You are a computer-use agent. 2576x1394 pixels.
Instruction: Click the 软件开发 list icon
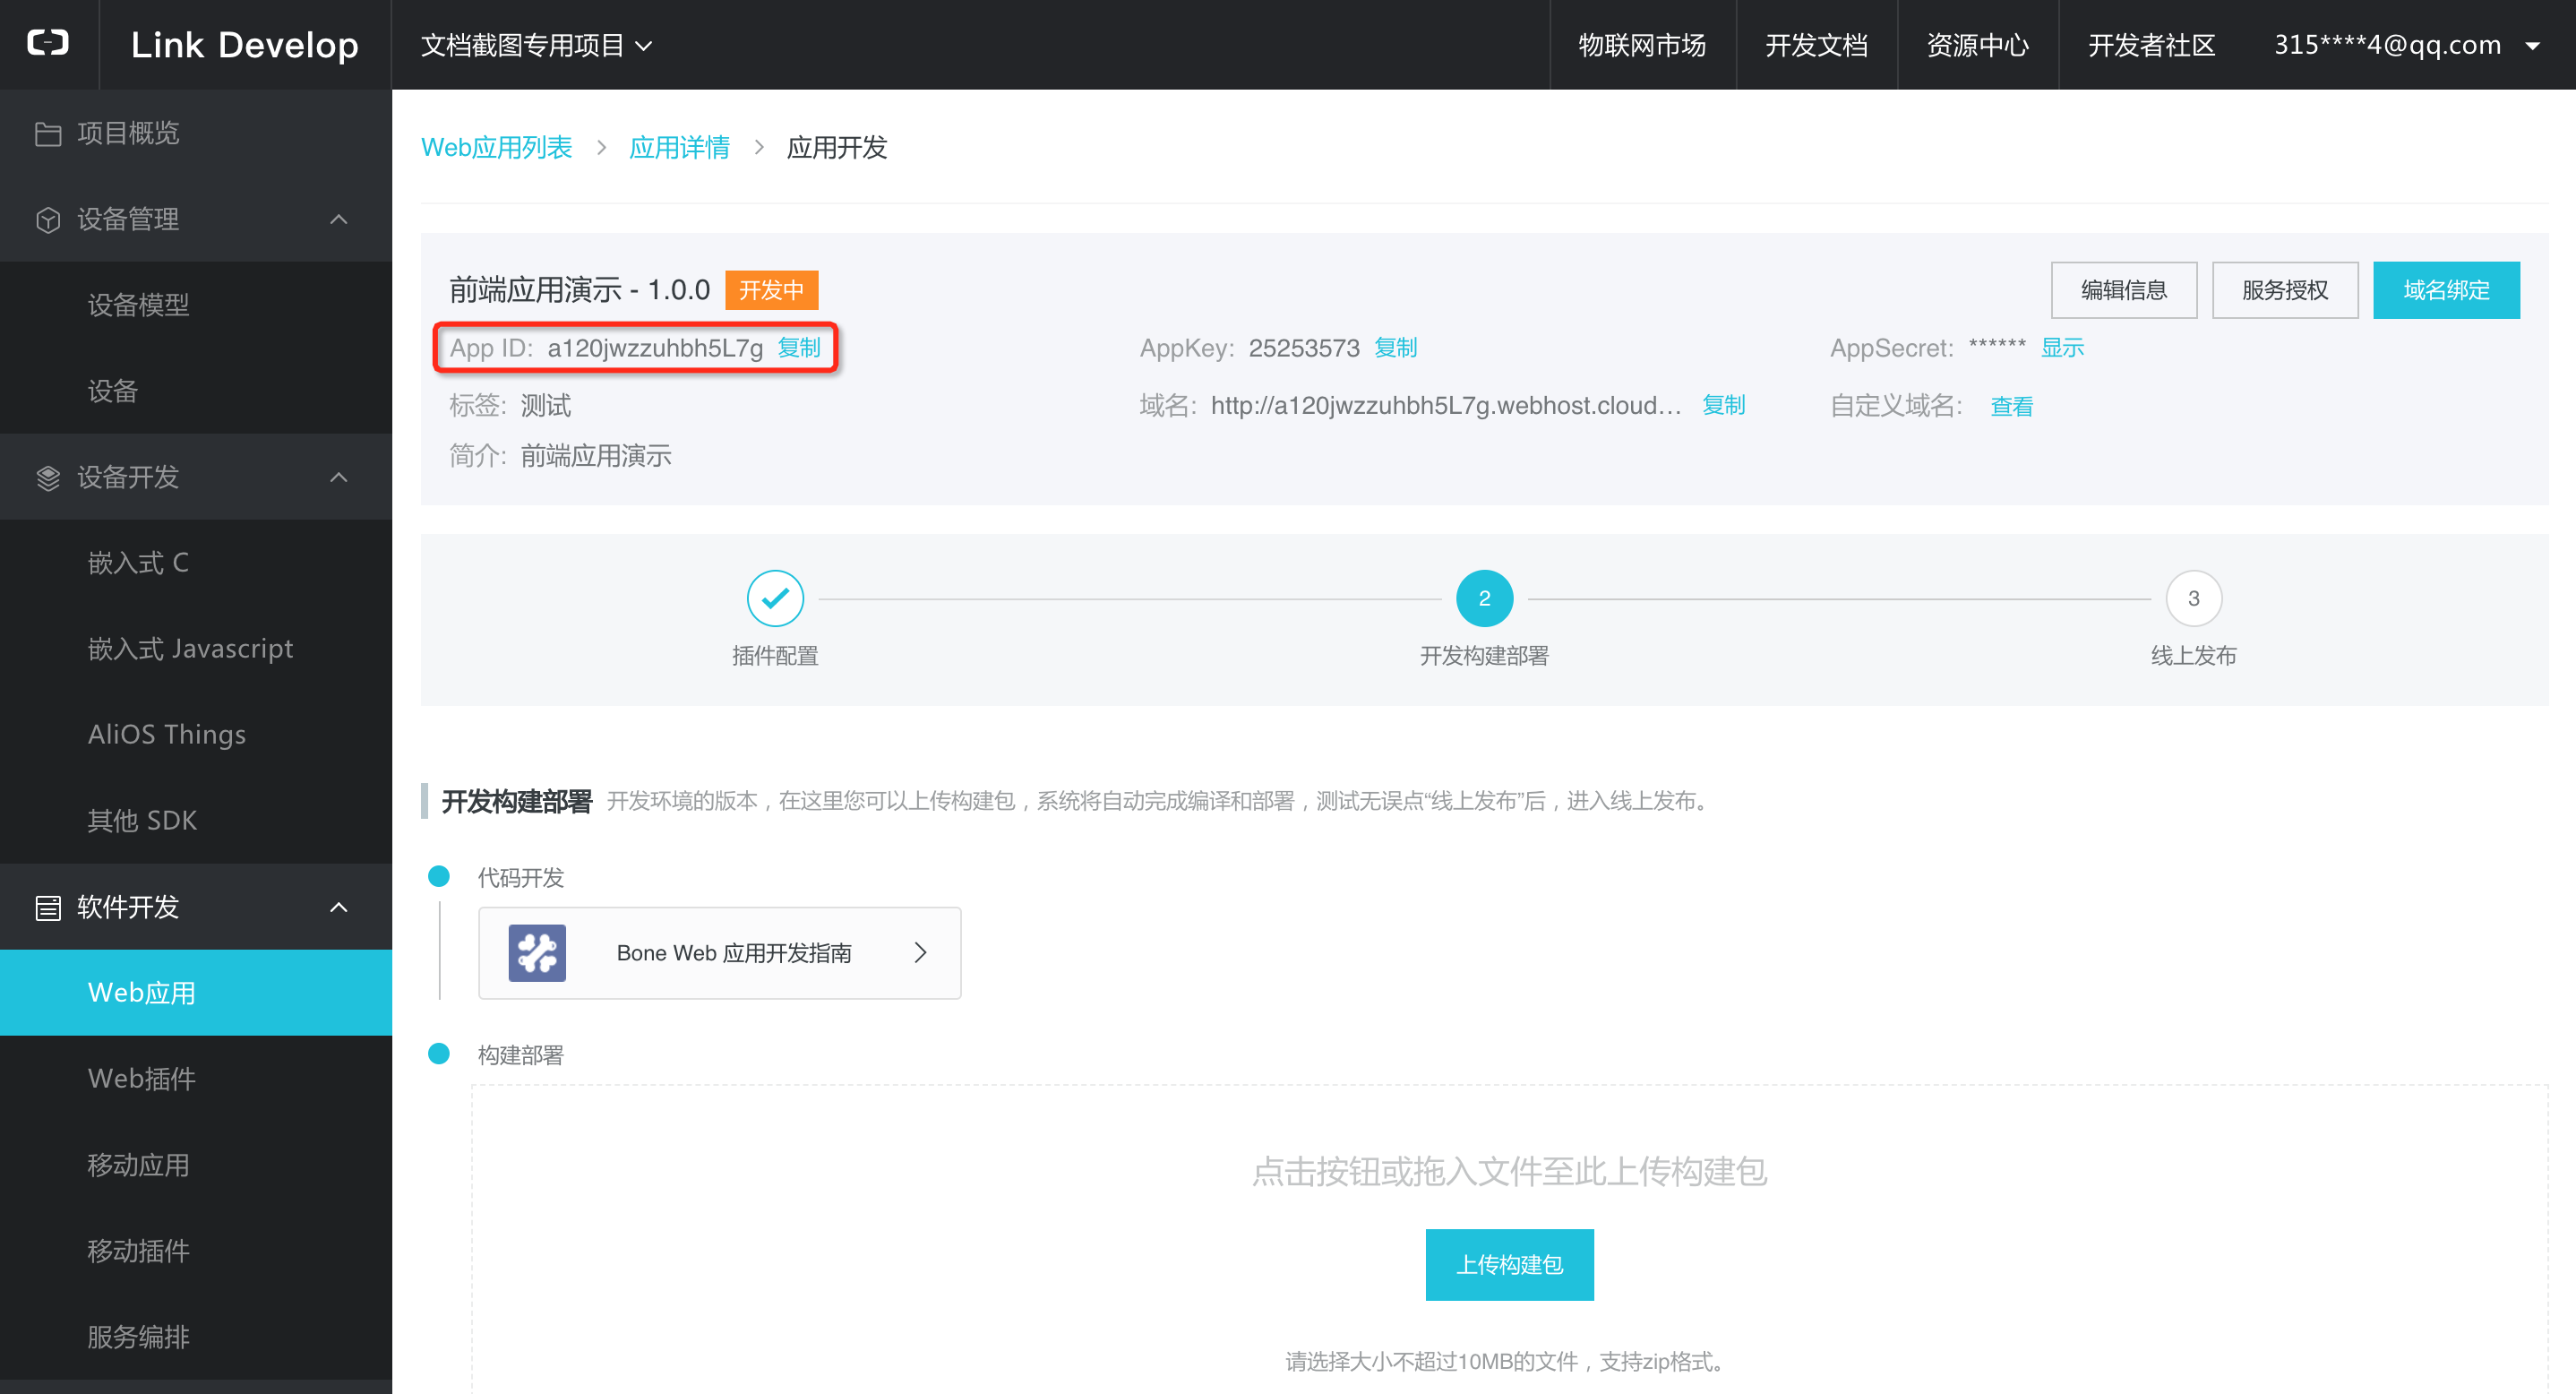48,908
